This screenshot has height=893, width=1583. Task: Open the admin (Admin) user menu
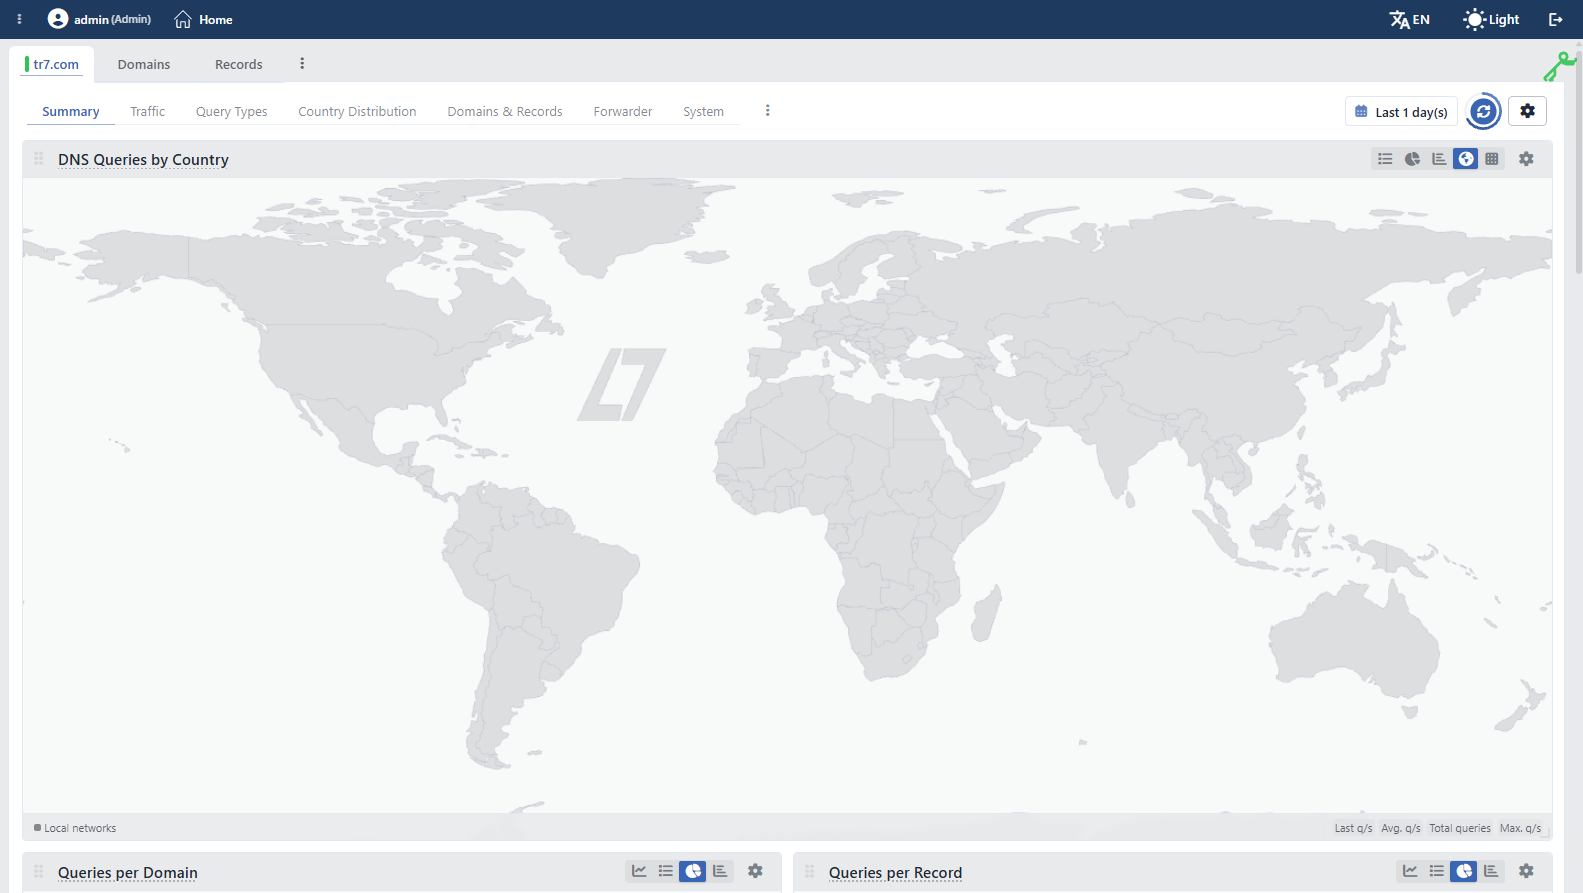[x=100, y=19]
